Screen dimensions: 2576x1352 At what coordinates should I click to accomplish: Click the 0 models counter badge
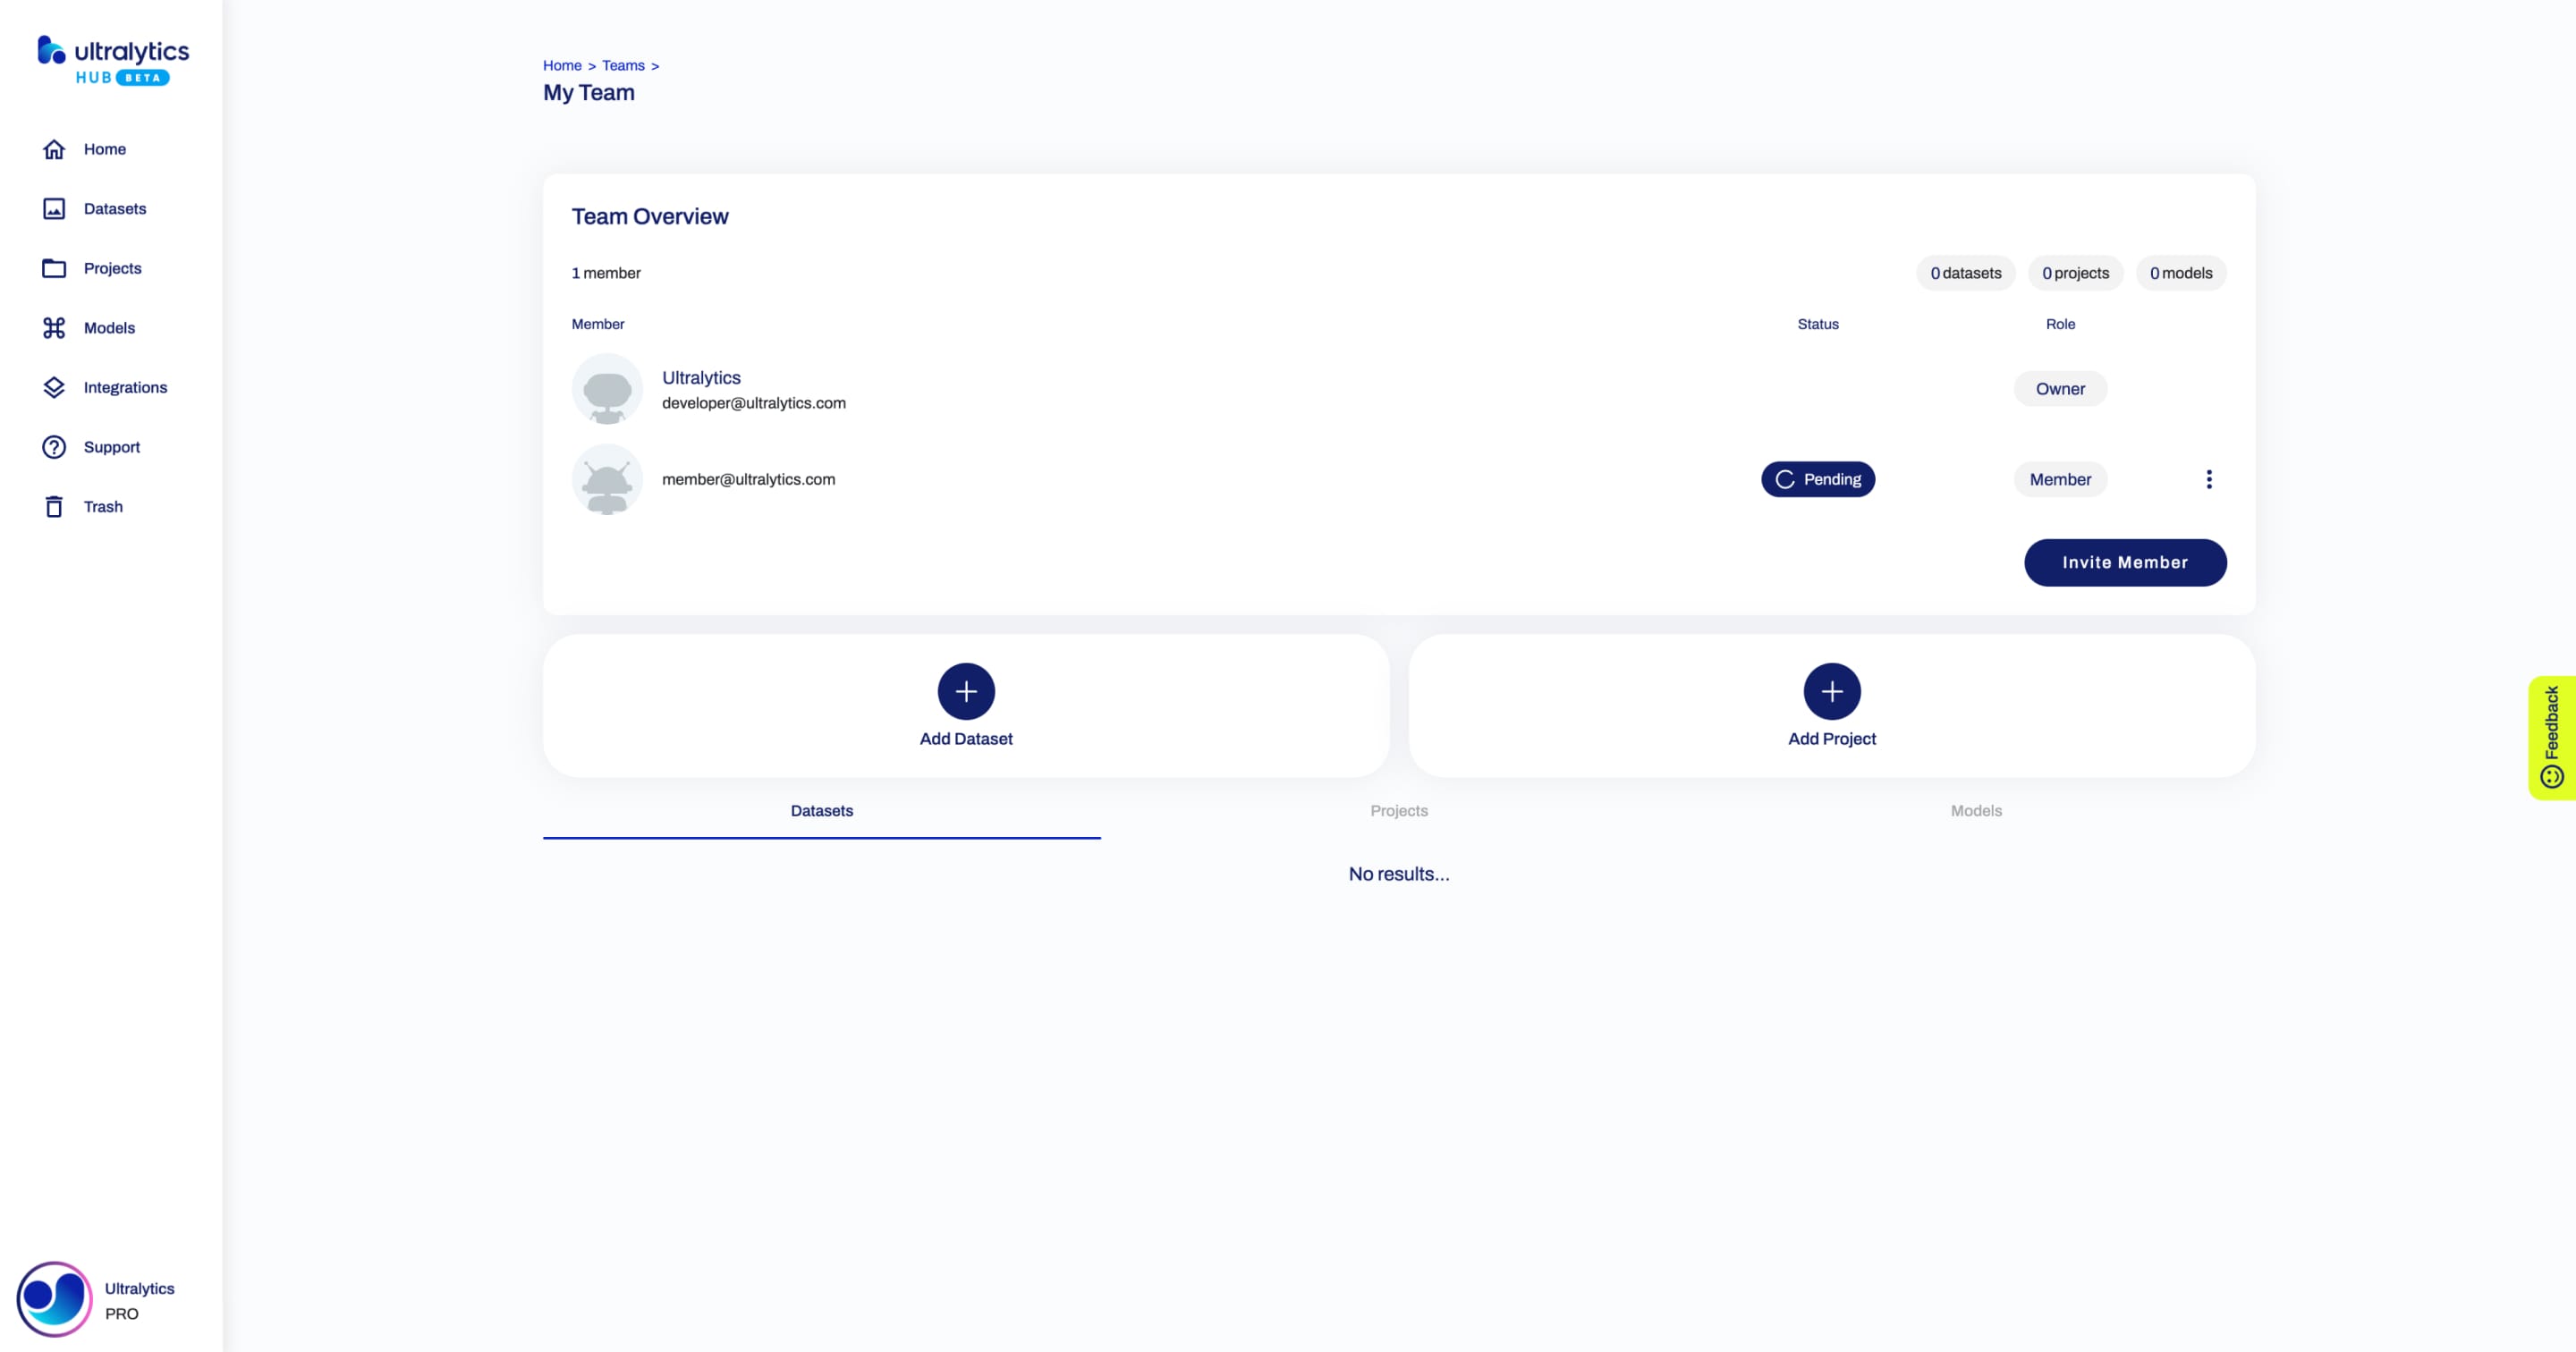point(2181,273)
